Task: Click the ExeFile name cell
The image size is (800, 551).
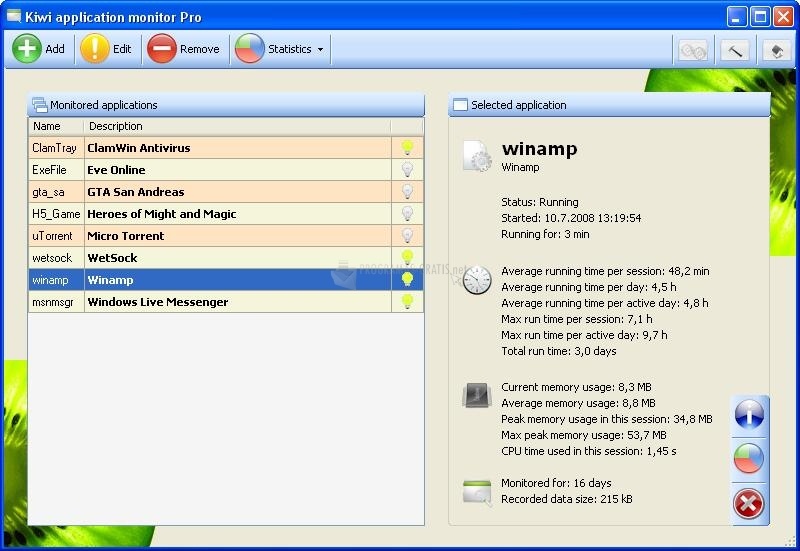Action: (x=56, y=170)
